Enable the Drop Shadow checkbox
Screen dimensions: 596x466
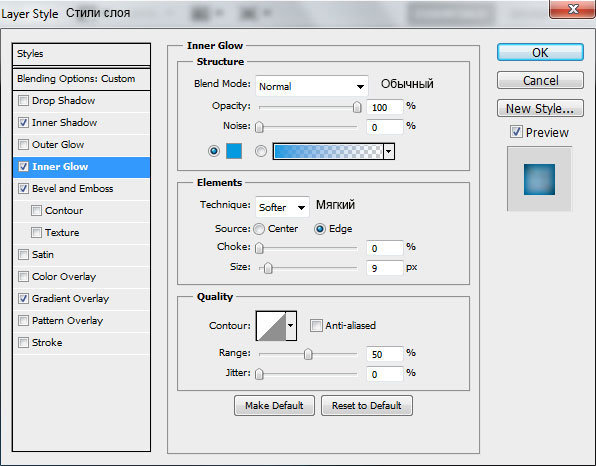tap(23, 101)
